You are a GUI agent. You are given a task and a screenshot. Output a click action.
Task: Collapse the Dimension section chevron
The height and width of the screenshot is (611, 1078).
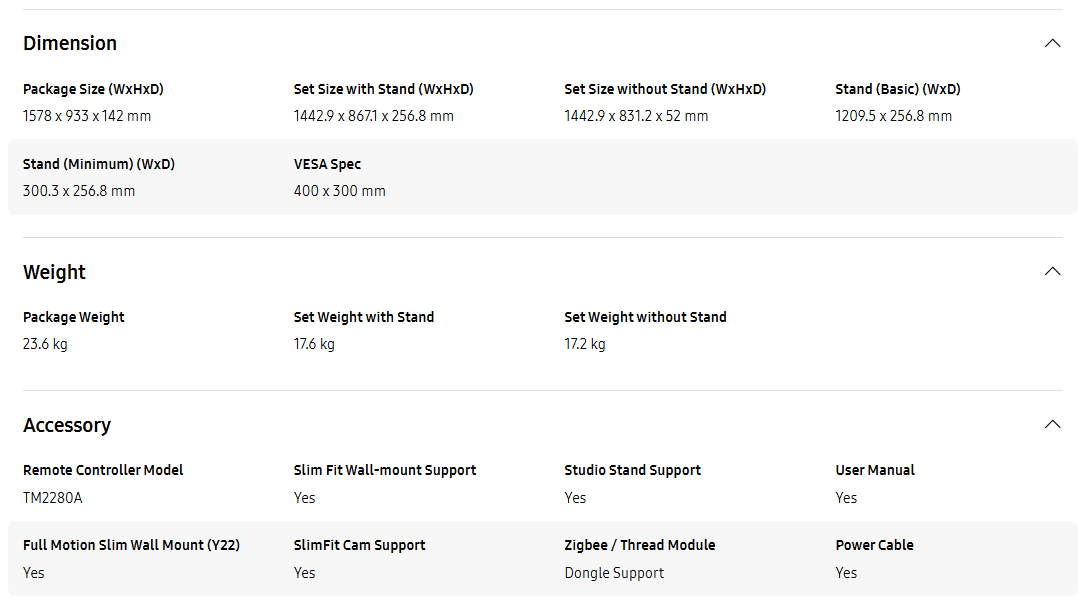coord(1052,43)
